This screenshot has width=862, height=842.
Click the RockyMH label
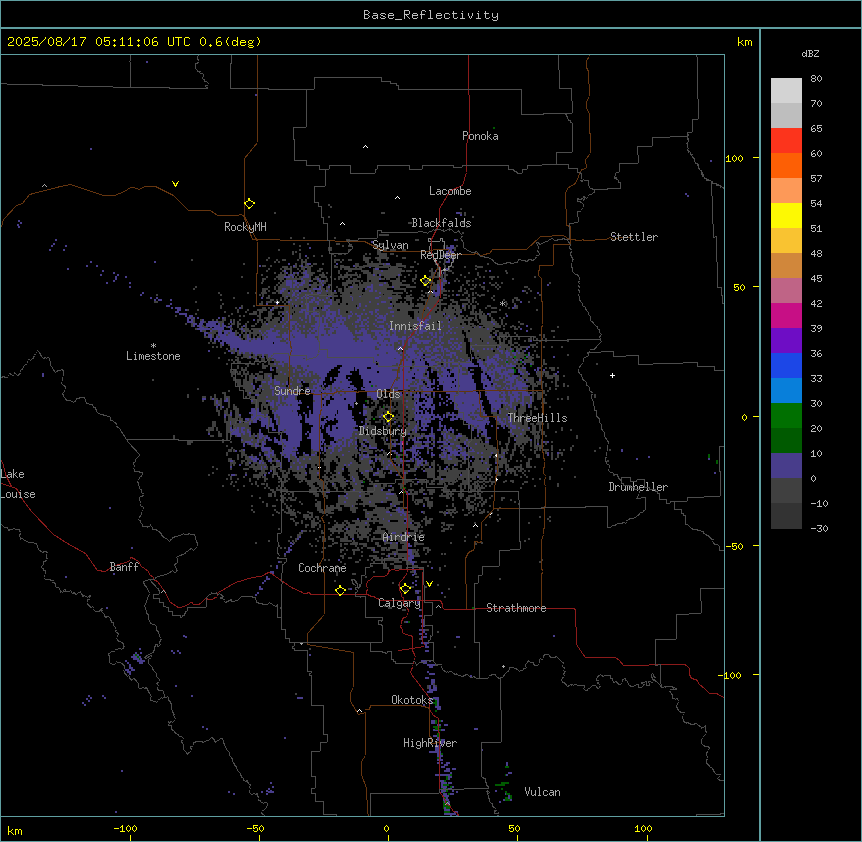[x=245, y=227]
